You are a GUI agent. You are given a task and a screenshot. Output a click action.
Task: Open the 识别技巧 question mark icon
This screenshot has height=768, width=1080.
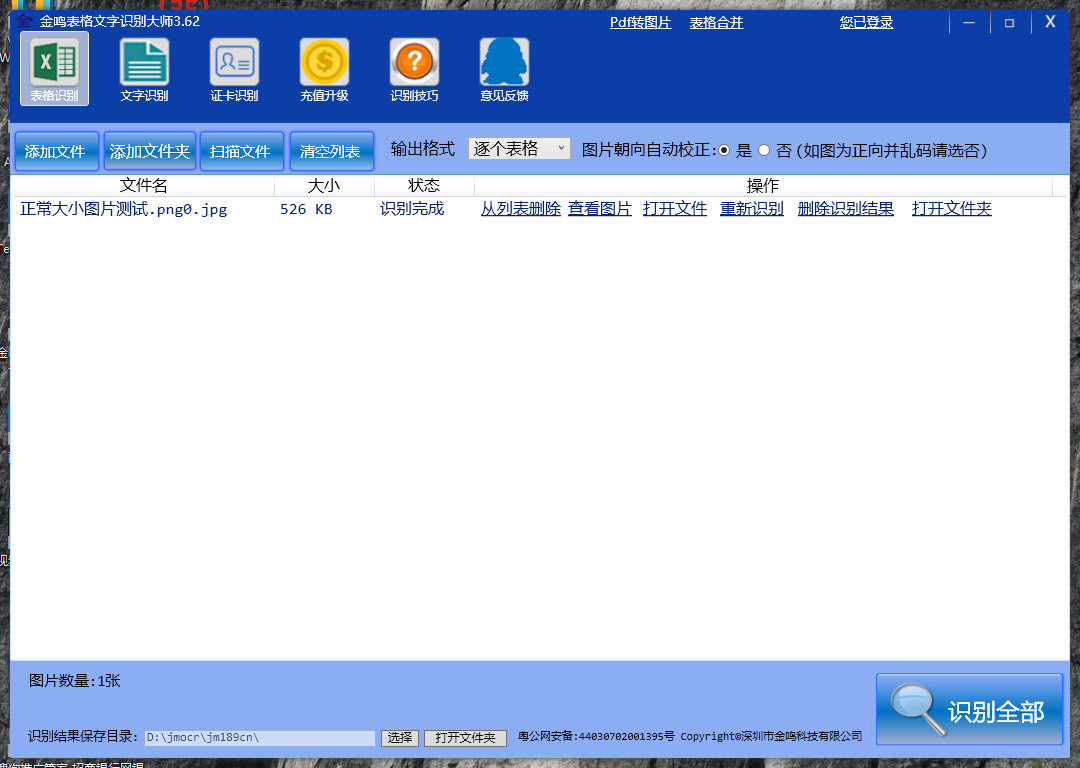414,66
